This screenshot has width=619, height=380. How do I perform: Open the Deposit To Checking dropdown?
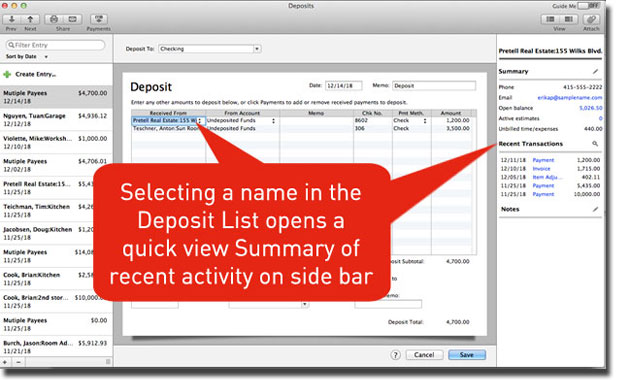pyautogui.click(x=257, y=49)
